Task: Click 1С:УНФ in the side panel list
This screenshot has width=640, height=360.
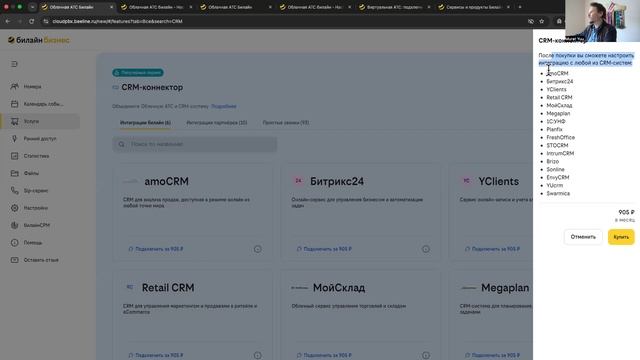Action: (556, 122)
